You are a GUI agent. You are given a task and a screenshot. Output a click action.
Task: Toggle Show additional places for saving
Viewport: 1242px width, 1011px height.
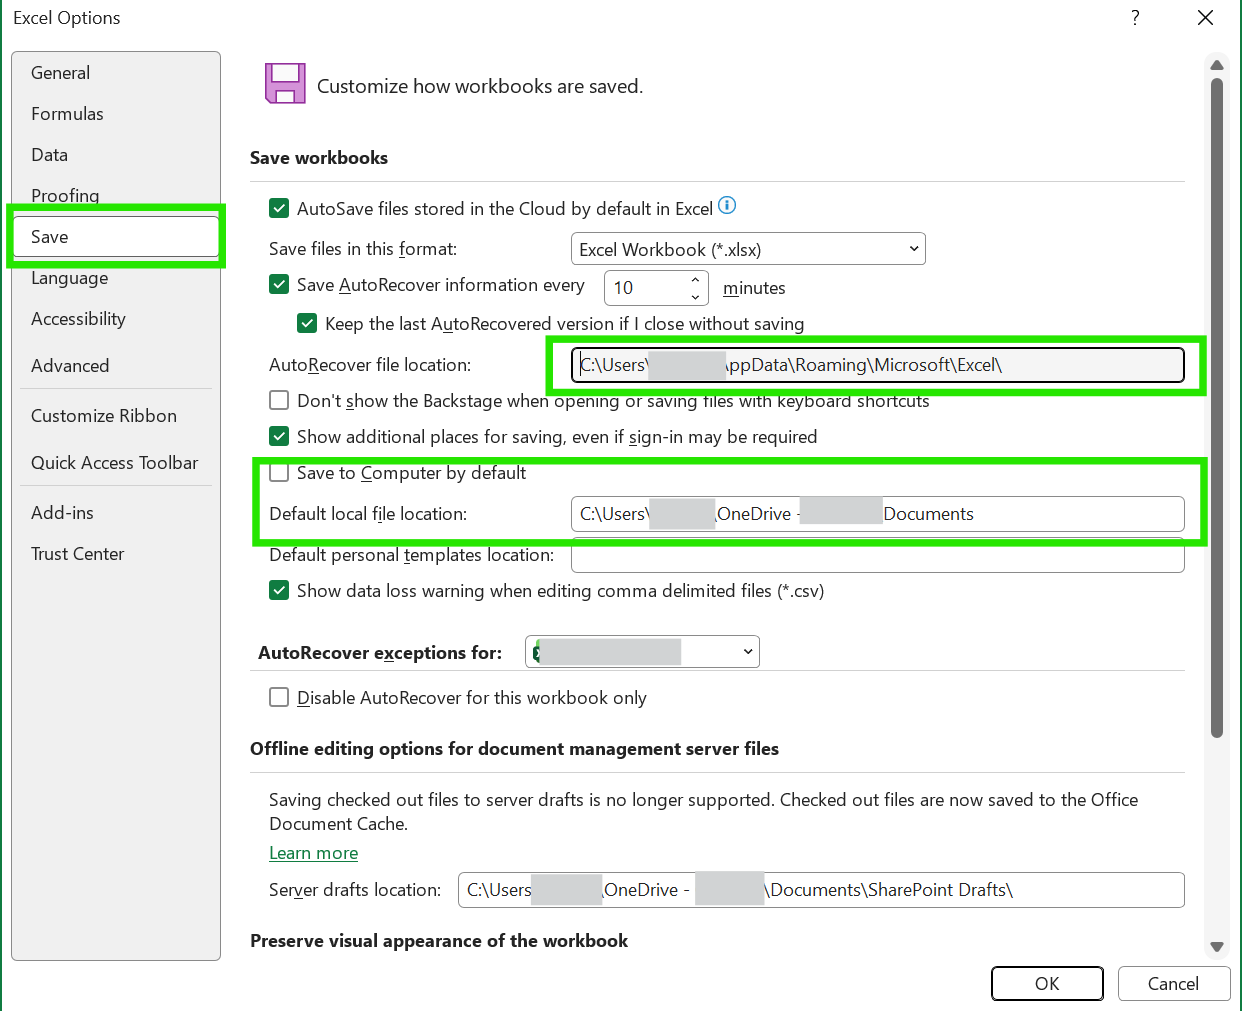click(x=279, y=436)
